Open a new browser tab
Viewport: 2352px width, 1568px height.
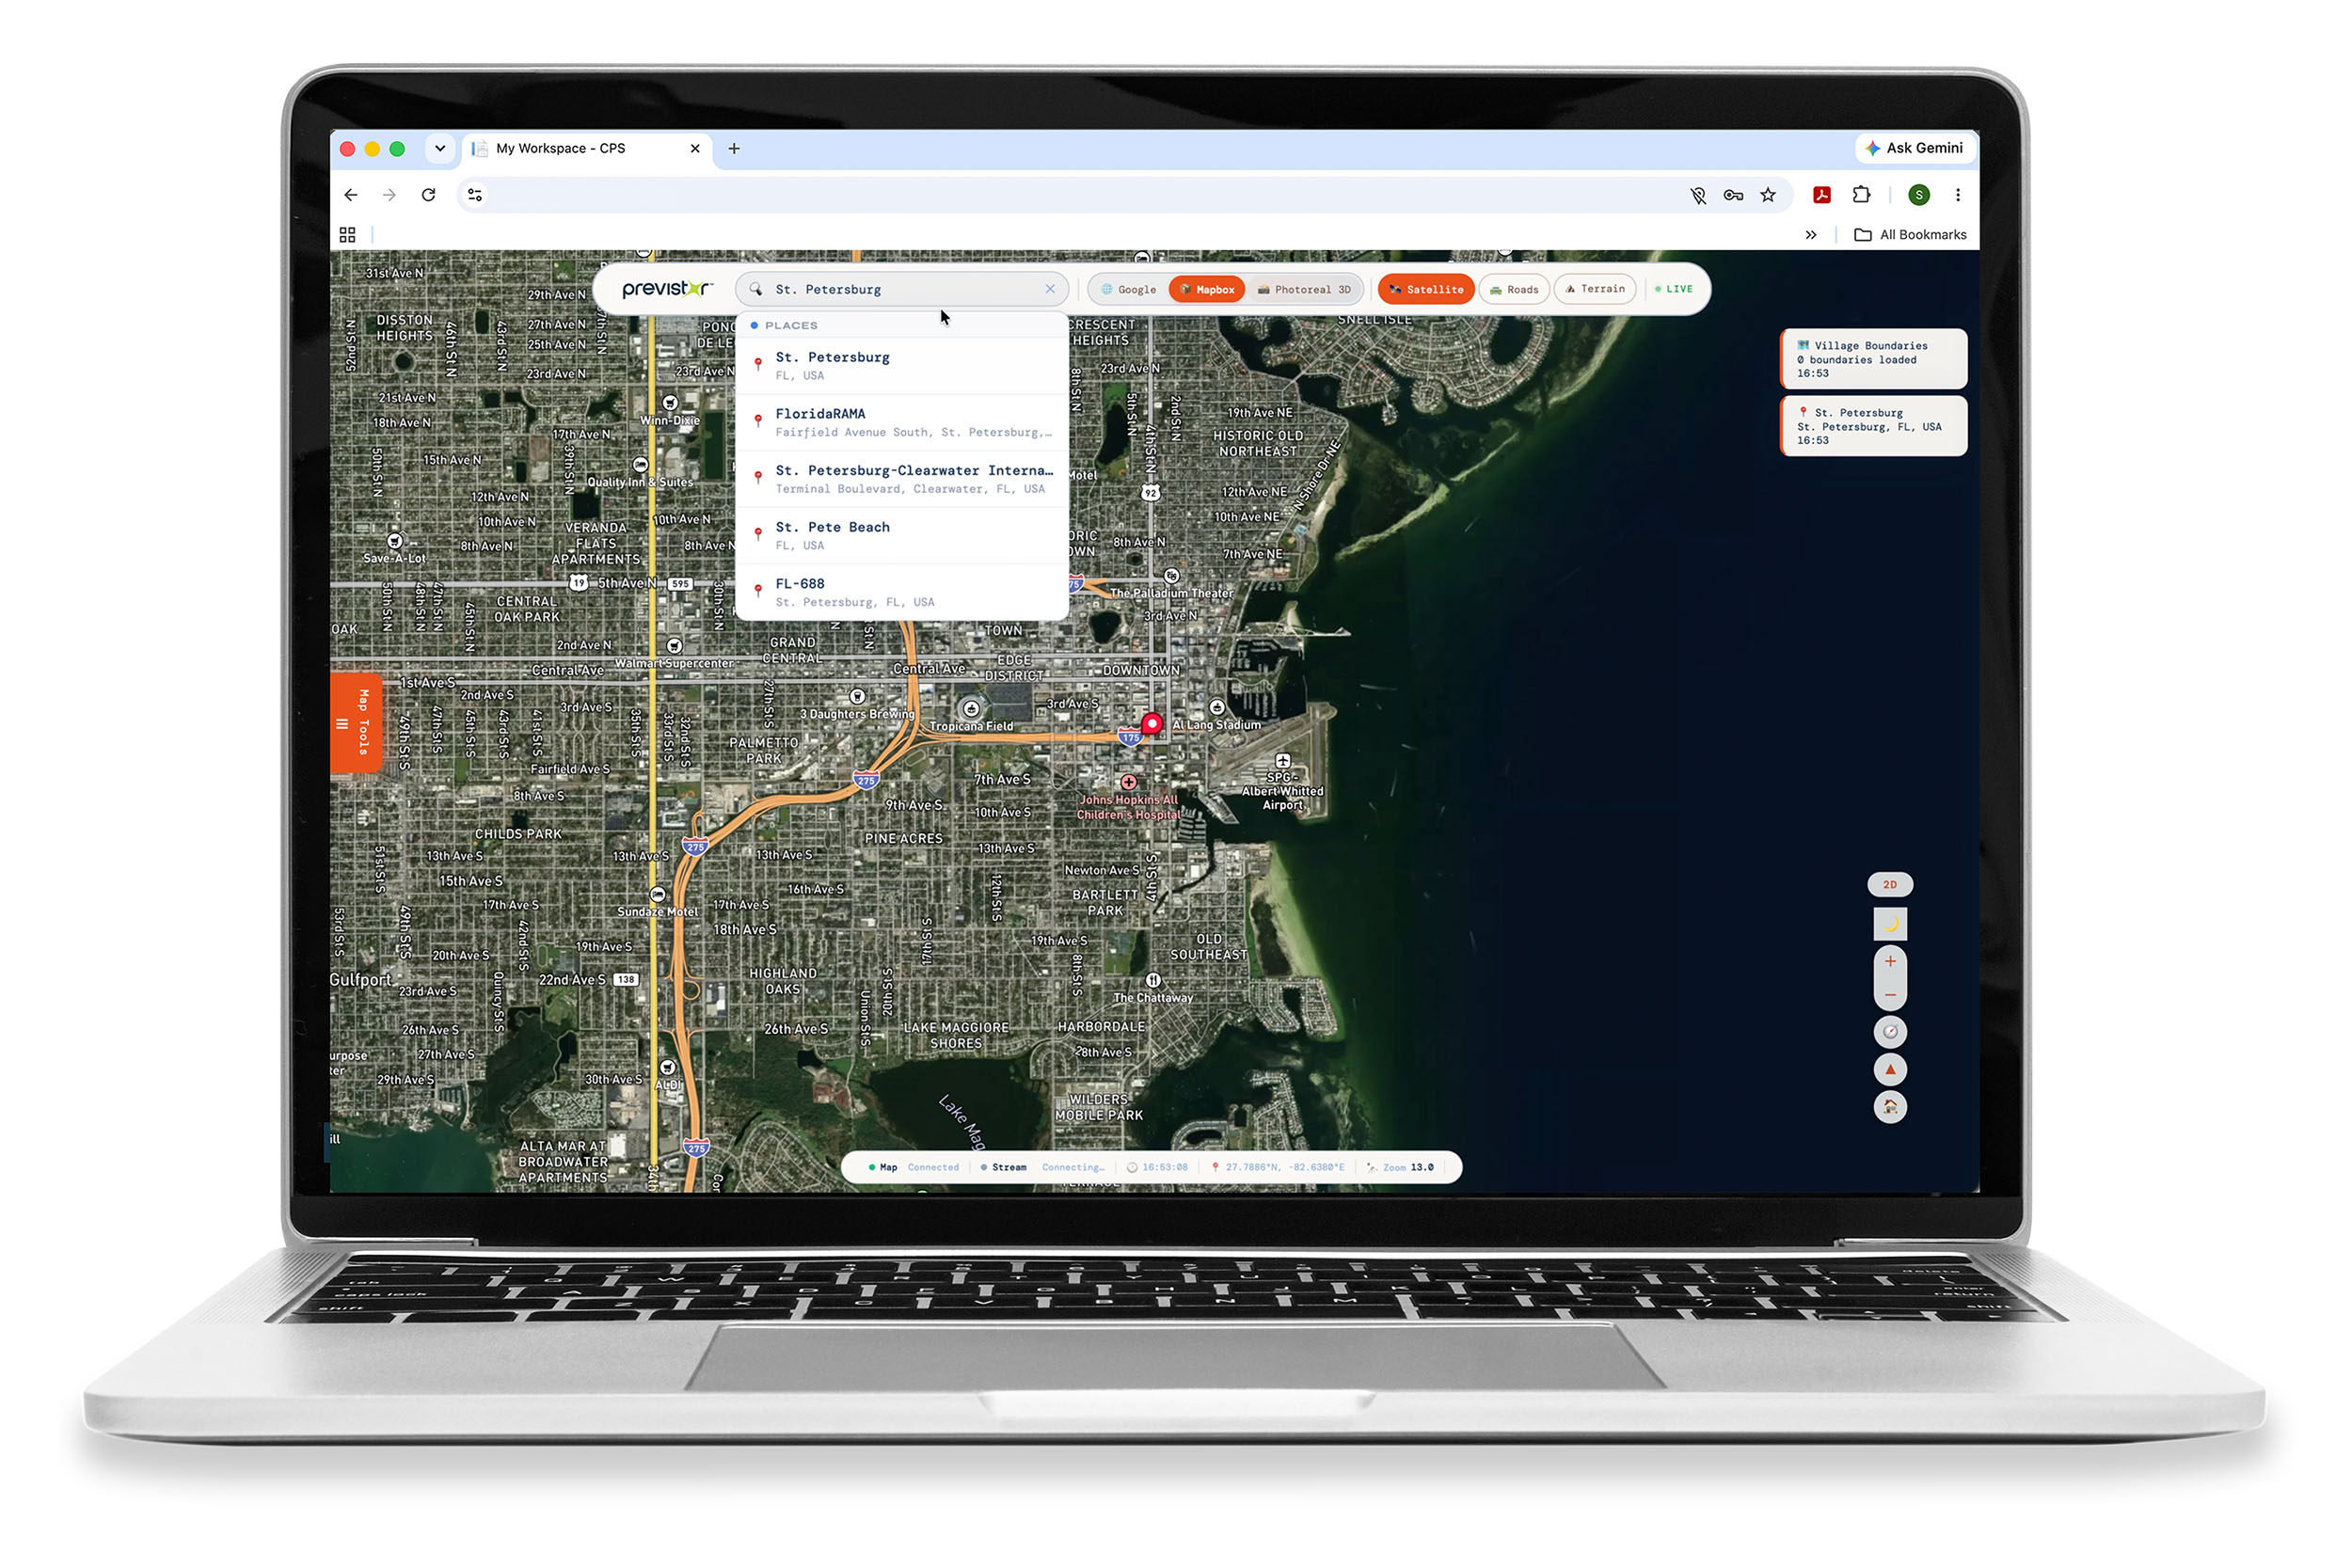click(734, 149)
